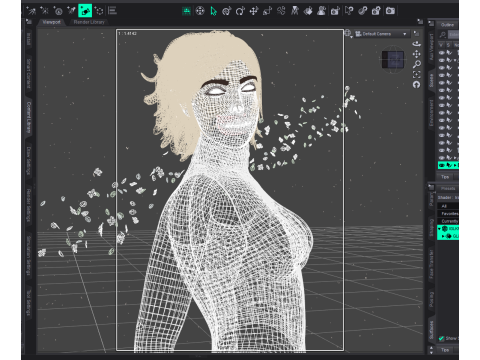Click the create null dashed circle icon
Screen dimensions: 480x360
[99, 11]
